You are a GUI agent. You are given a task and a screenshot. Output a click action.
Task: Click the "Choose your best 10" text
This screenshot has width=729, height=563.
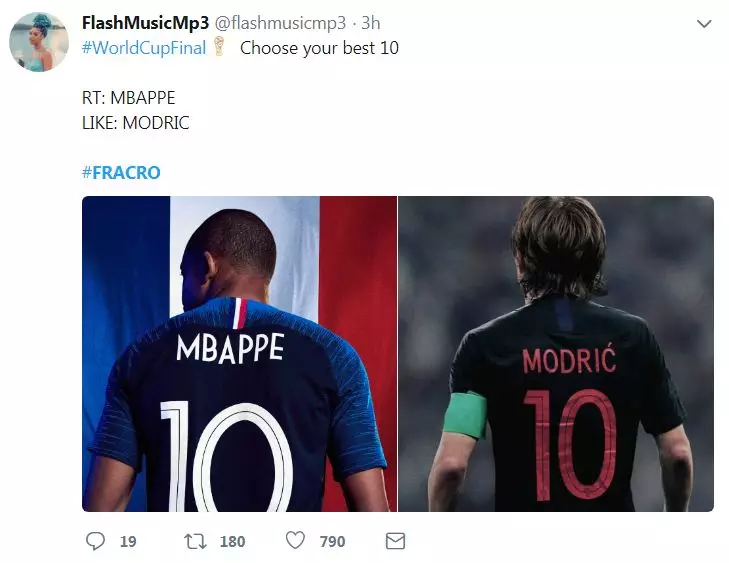click(319, 47)
